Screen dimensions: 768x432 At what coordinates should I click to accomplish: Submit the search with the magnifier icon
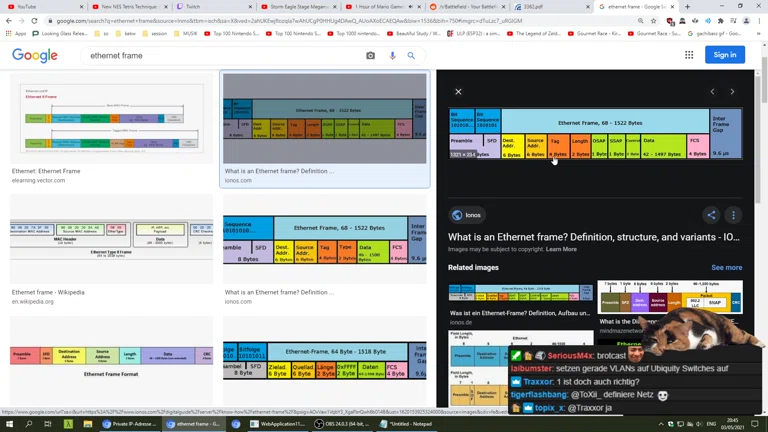pyautogui.click(x=411, y=56)
